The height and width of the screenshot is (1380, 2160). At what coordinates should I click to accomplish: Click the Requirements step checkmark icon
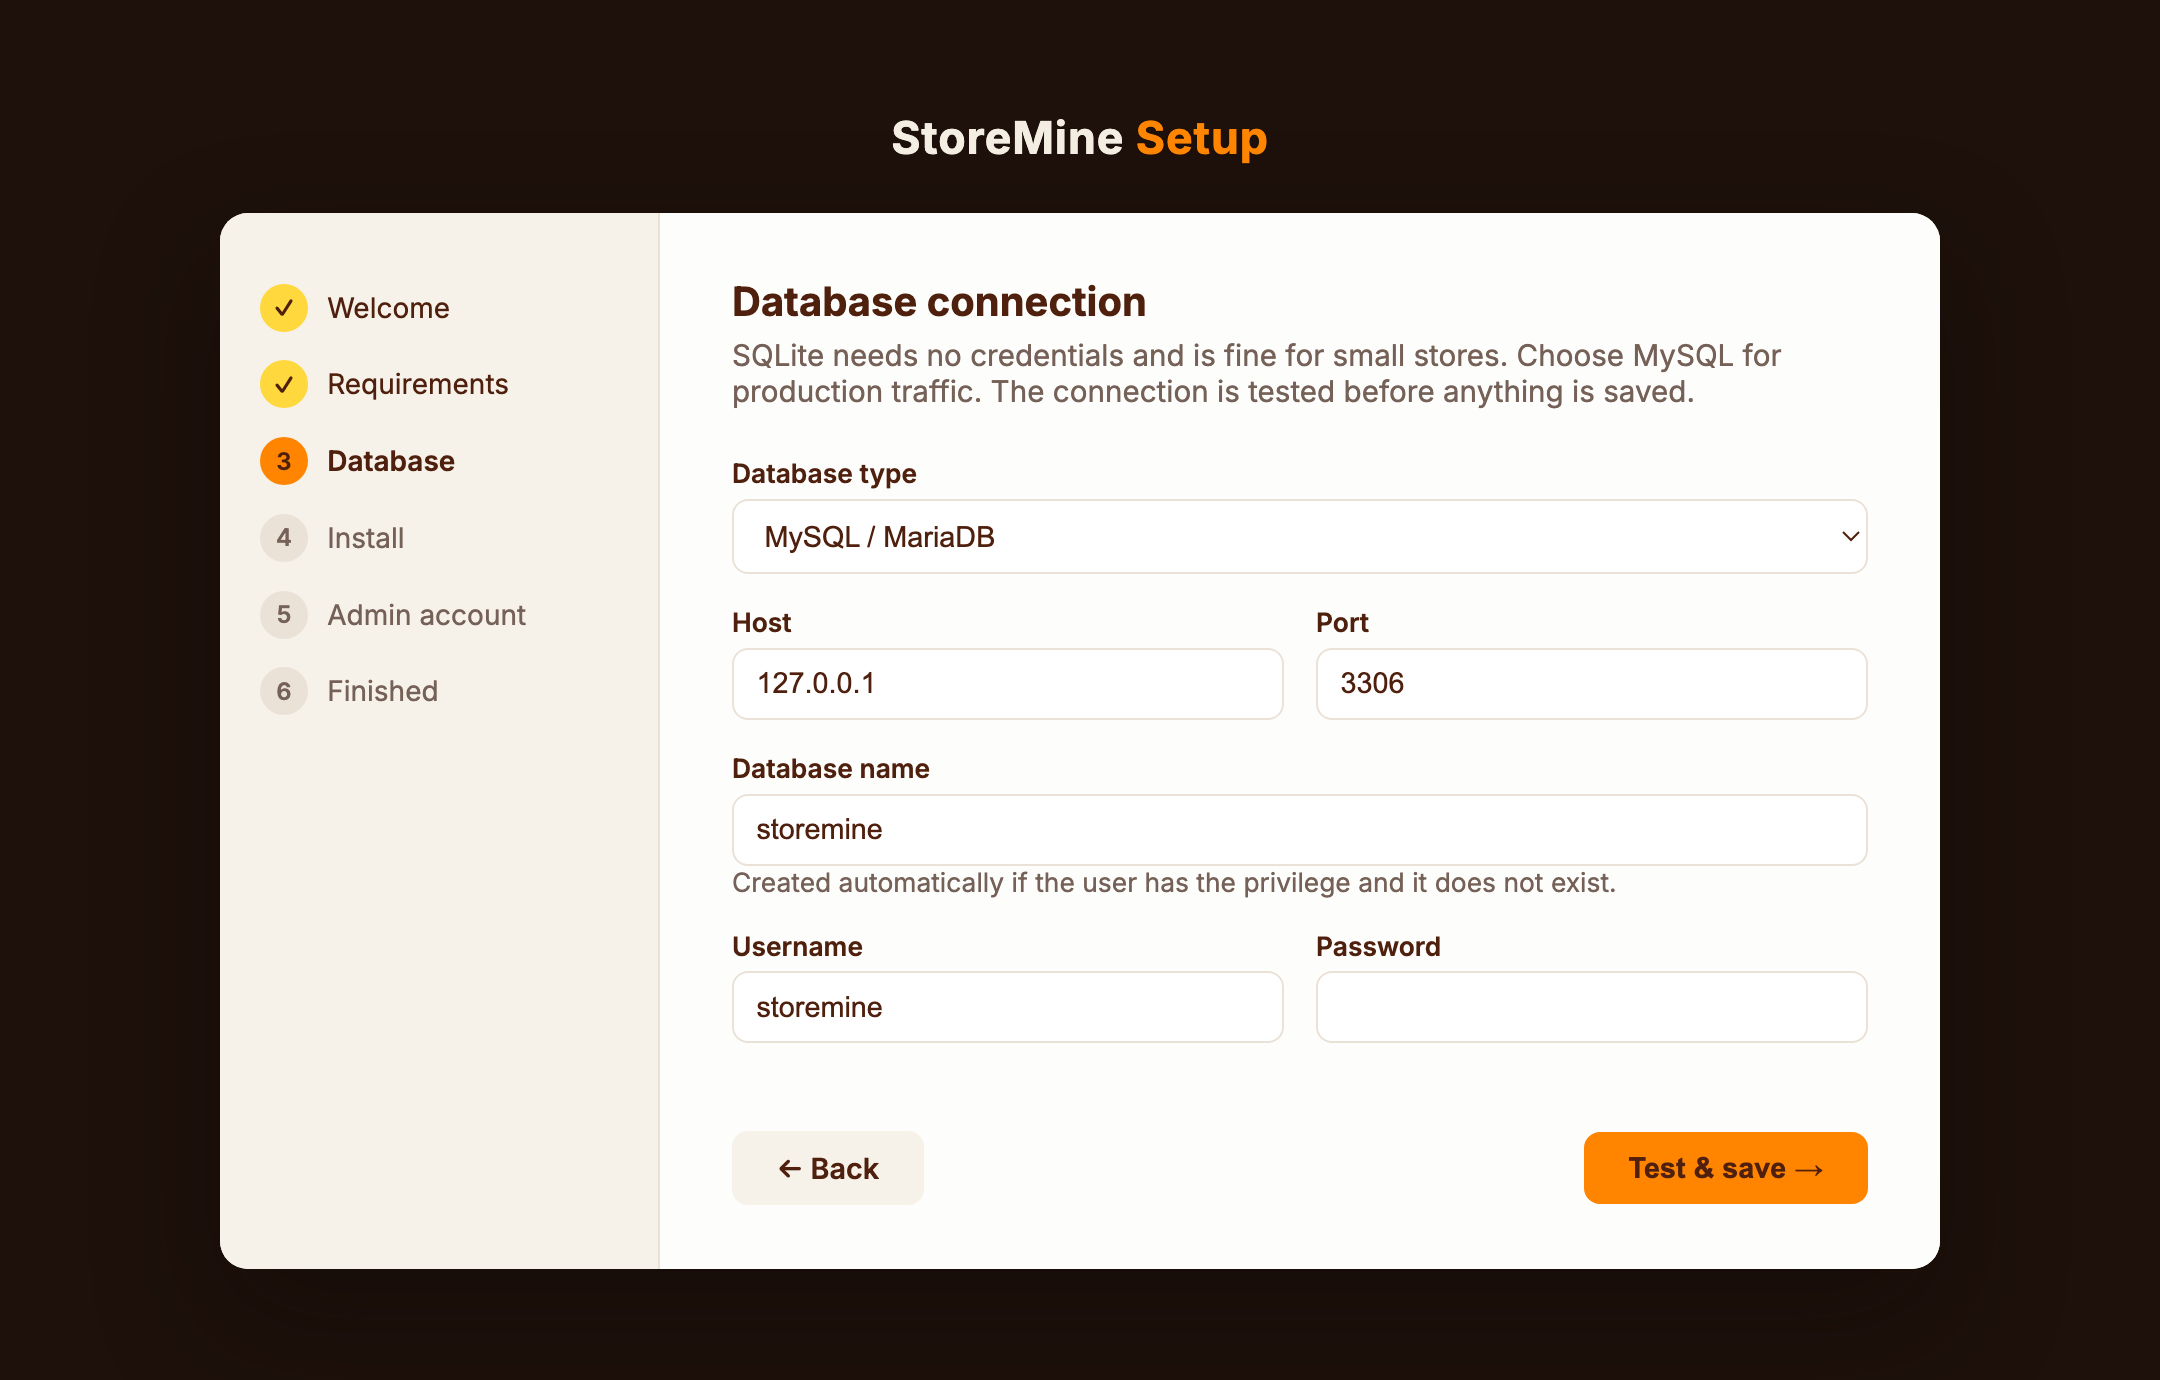tap(284, 384)
